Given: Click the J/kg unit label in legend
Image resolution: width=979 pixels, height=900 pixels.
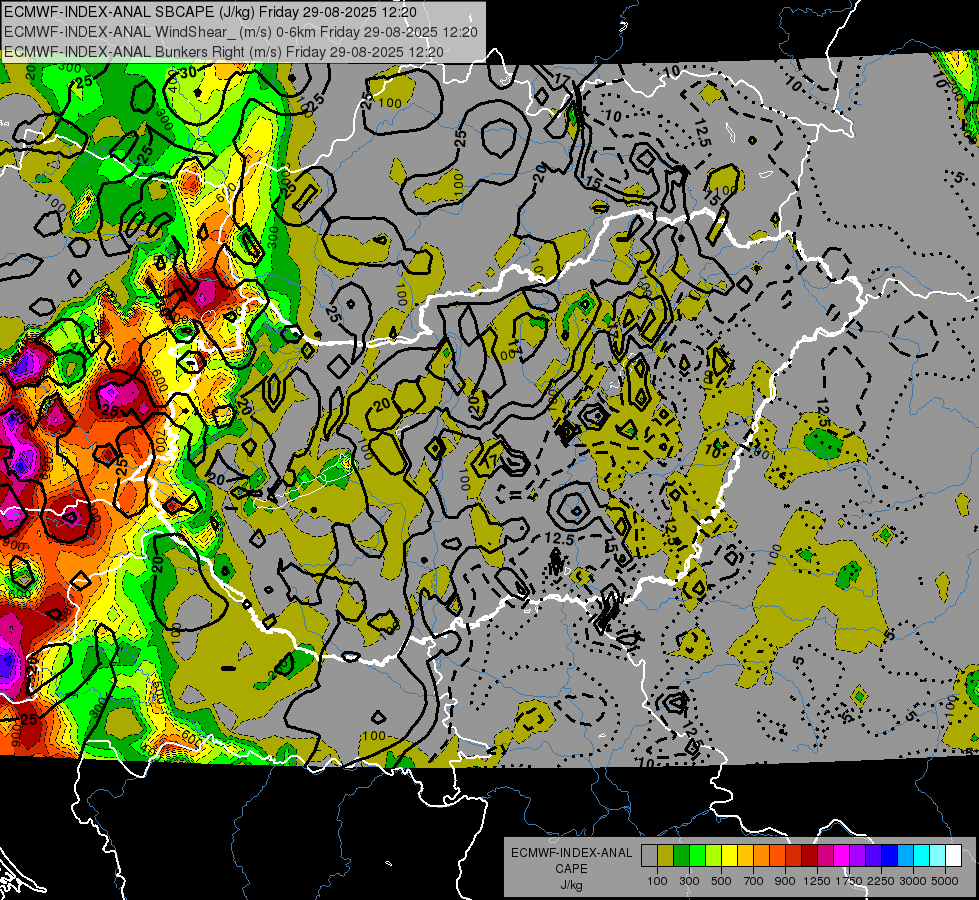Looking at the screenshot, I should coord(571,884).
